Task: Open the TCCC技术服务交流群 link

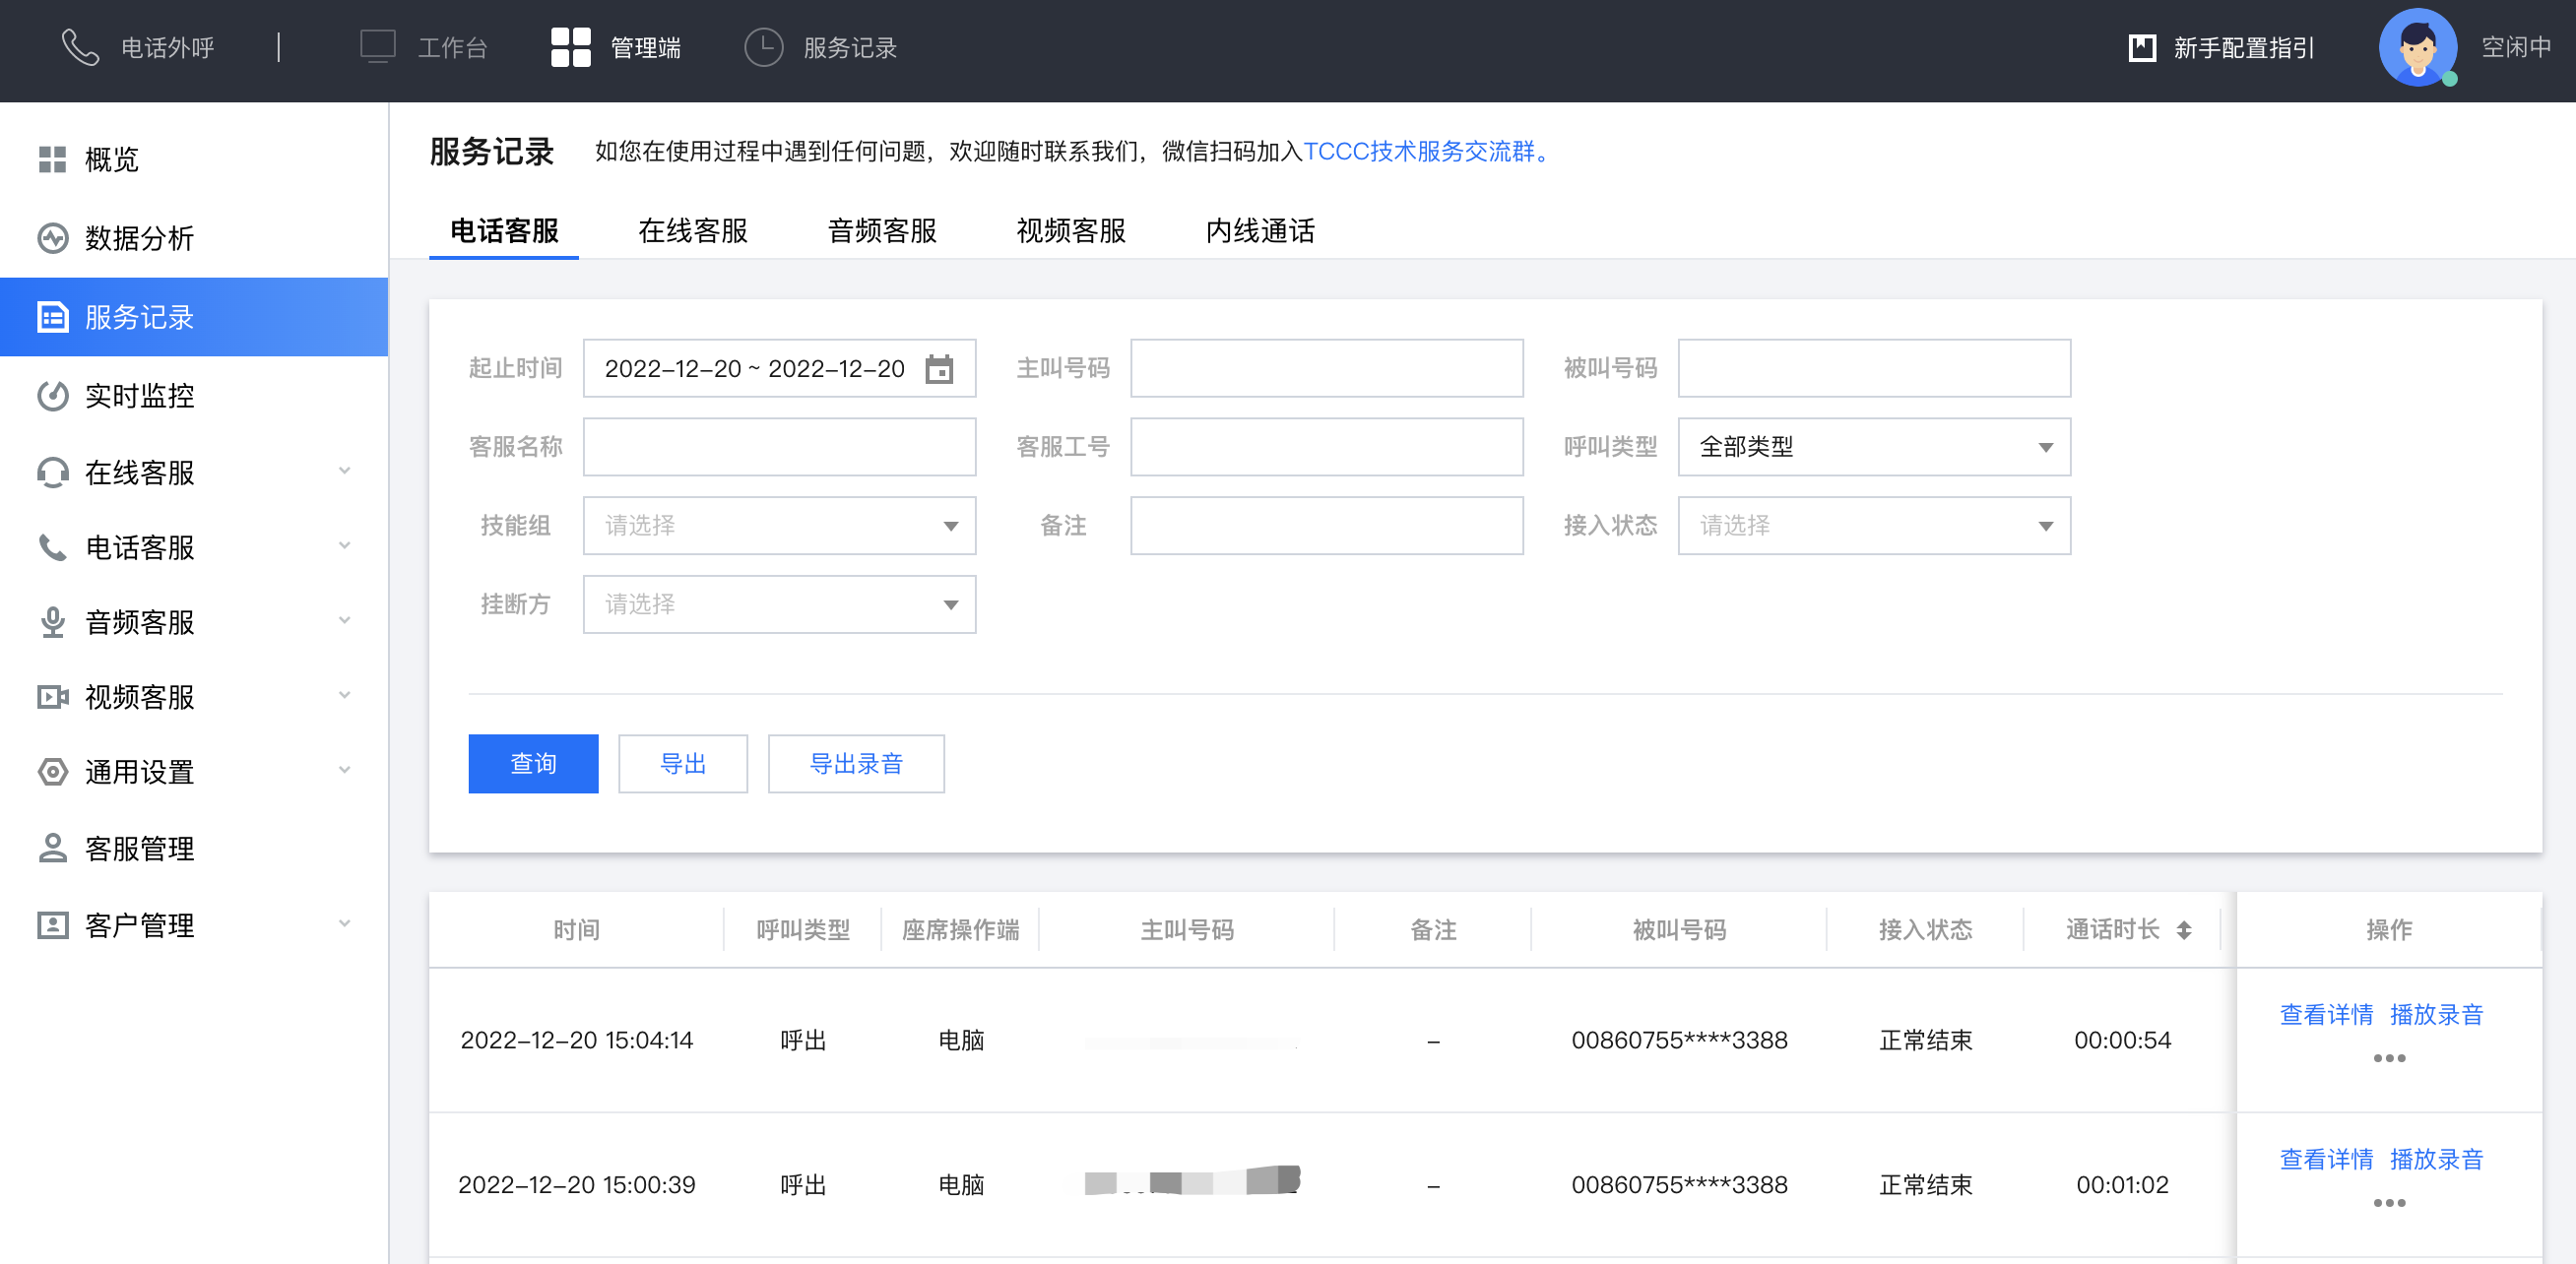Action: pos(1418,152)
